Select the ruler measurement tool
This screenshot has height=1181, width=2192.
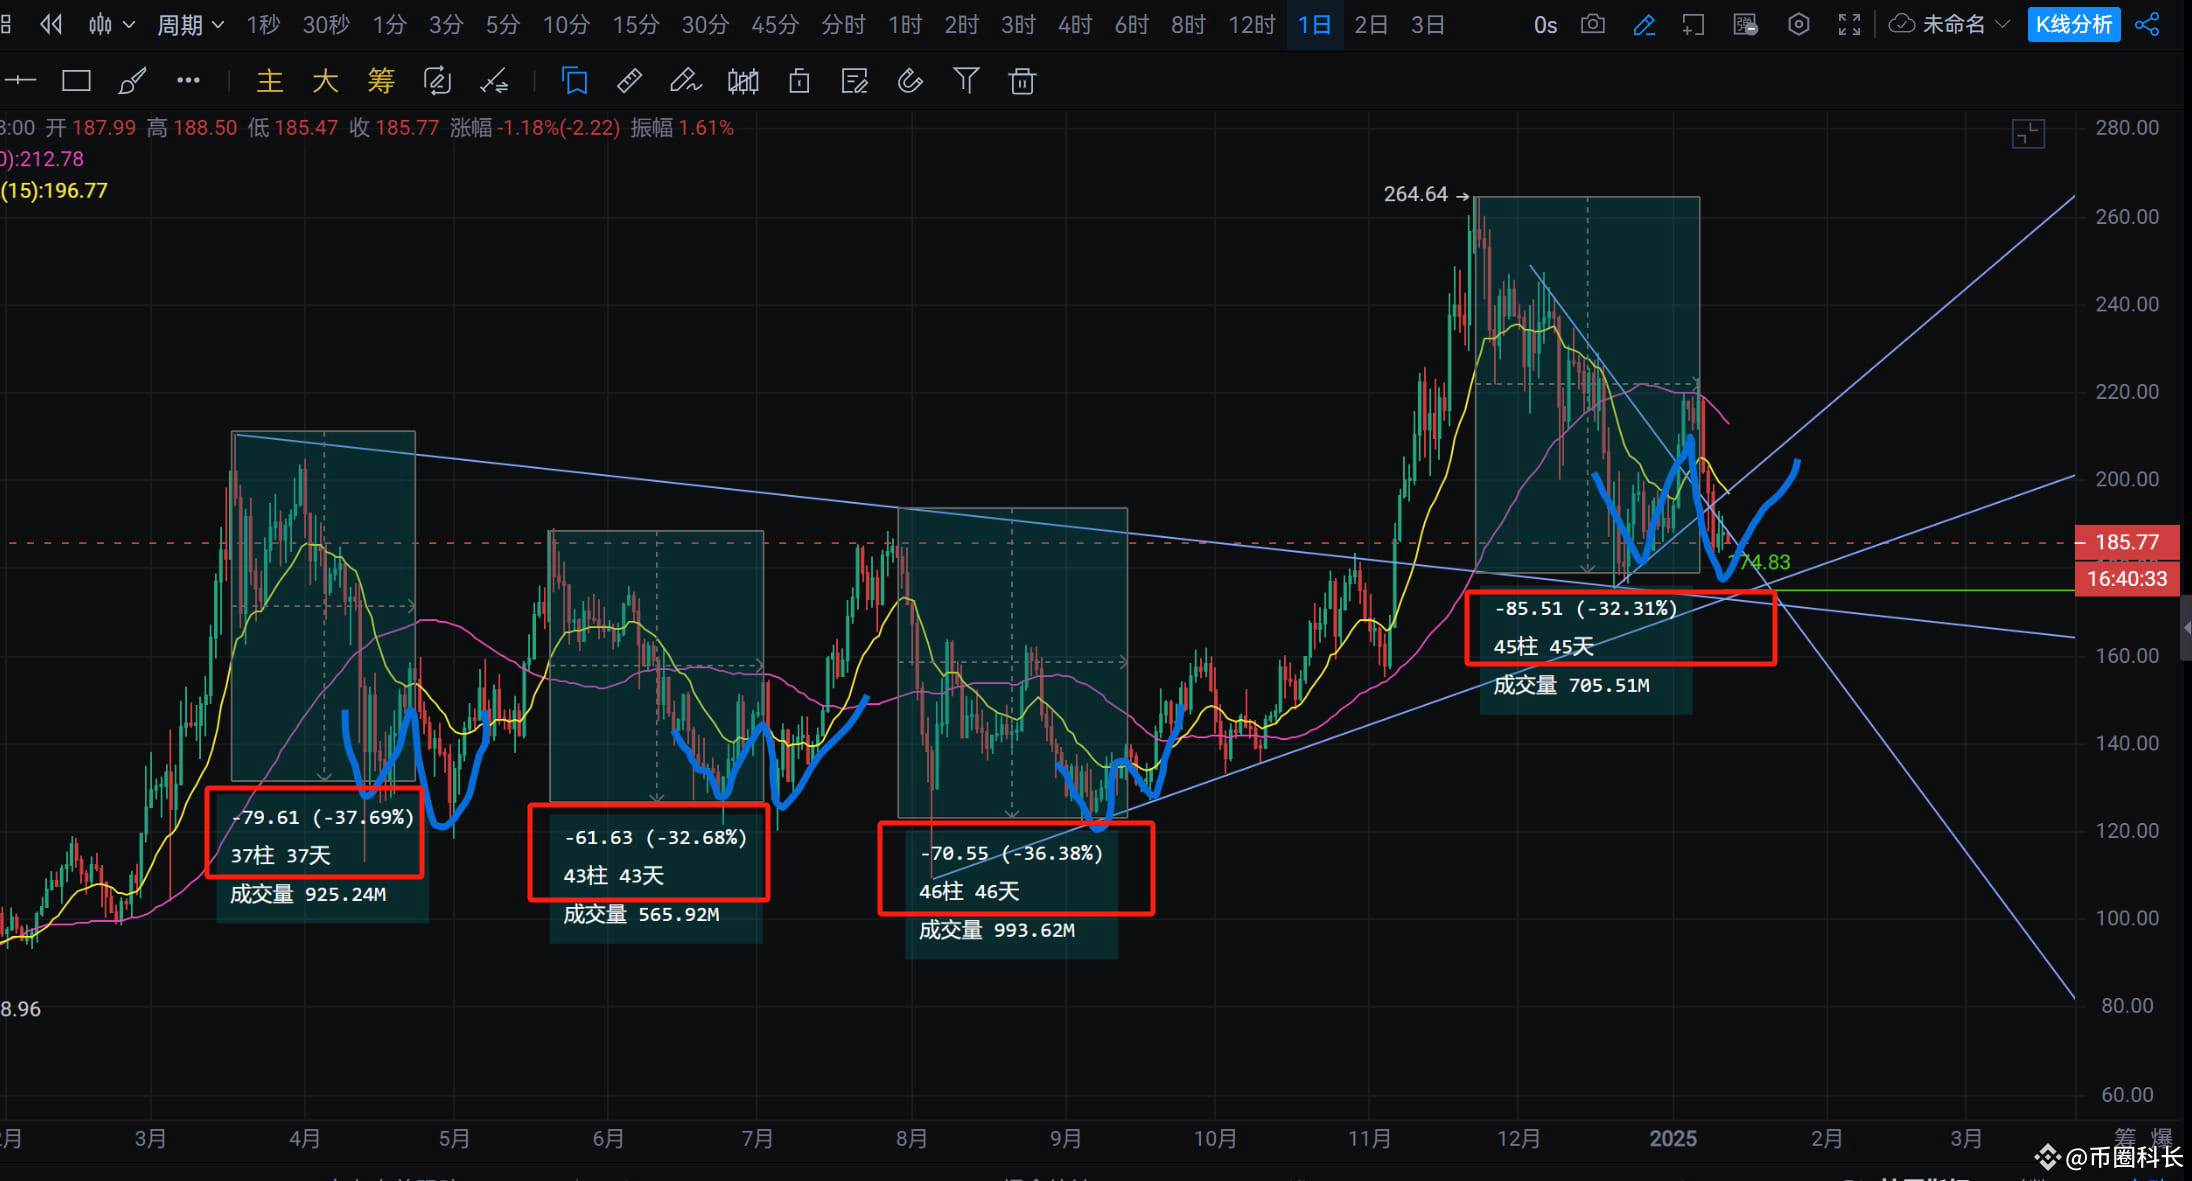tap(629, 81)
